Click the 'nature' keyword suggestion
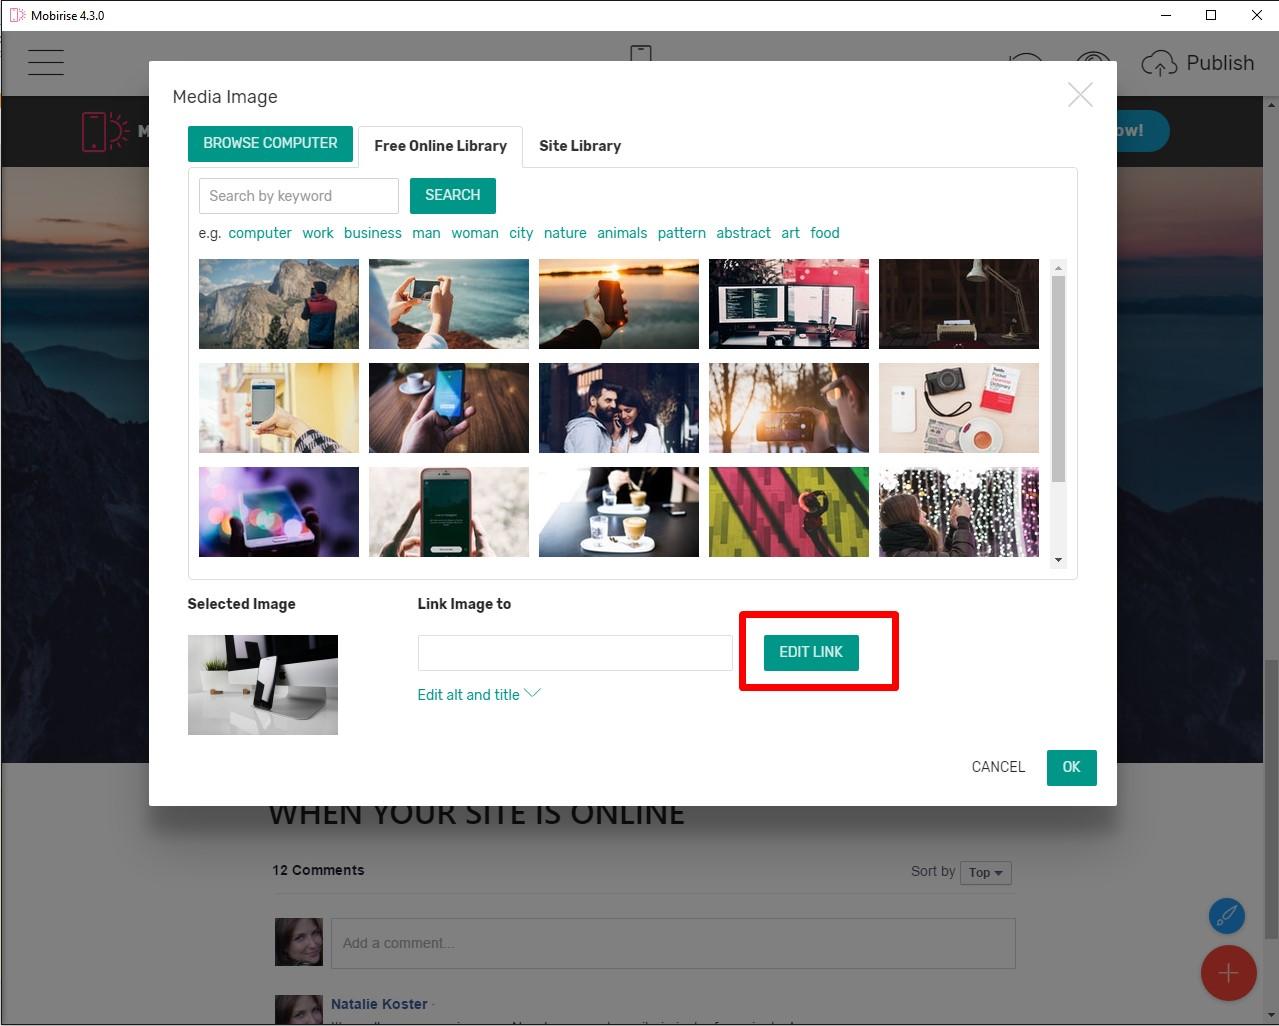Image resolution: width=1279 pixels, height=1026 pixels. tap(565, 233)
